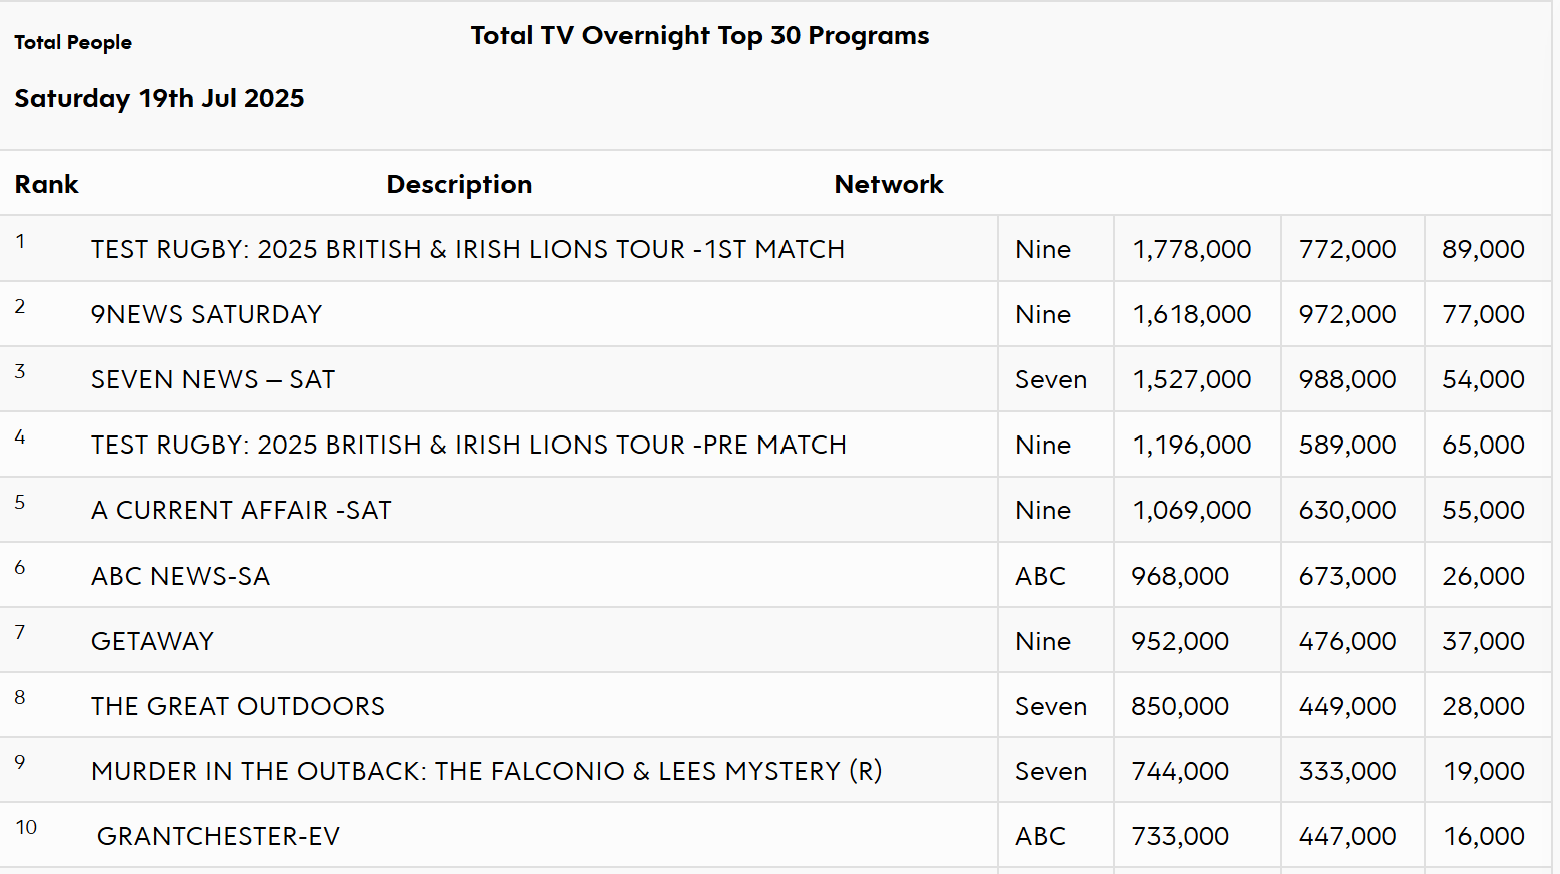Click the value 1,778,000

(x=1192, y=249)
